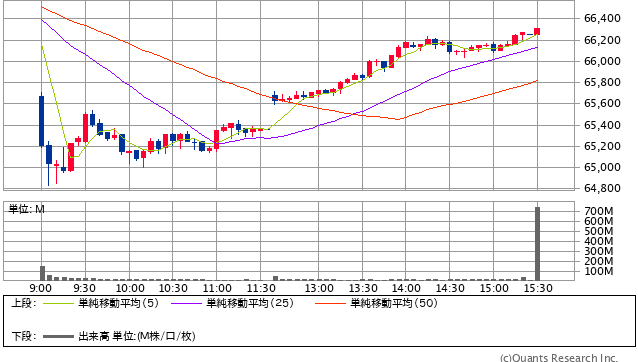Click the 64,800 price axis label
638x362 pixels.
pos(602,188)
